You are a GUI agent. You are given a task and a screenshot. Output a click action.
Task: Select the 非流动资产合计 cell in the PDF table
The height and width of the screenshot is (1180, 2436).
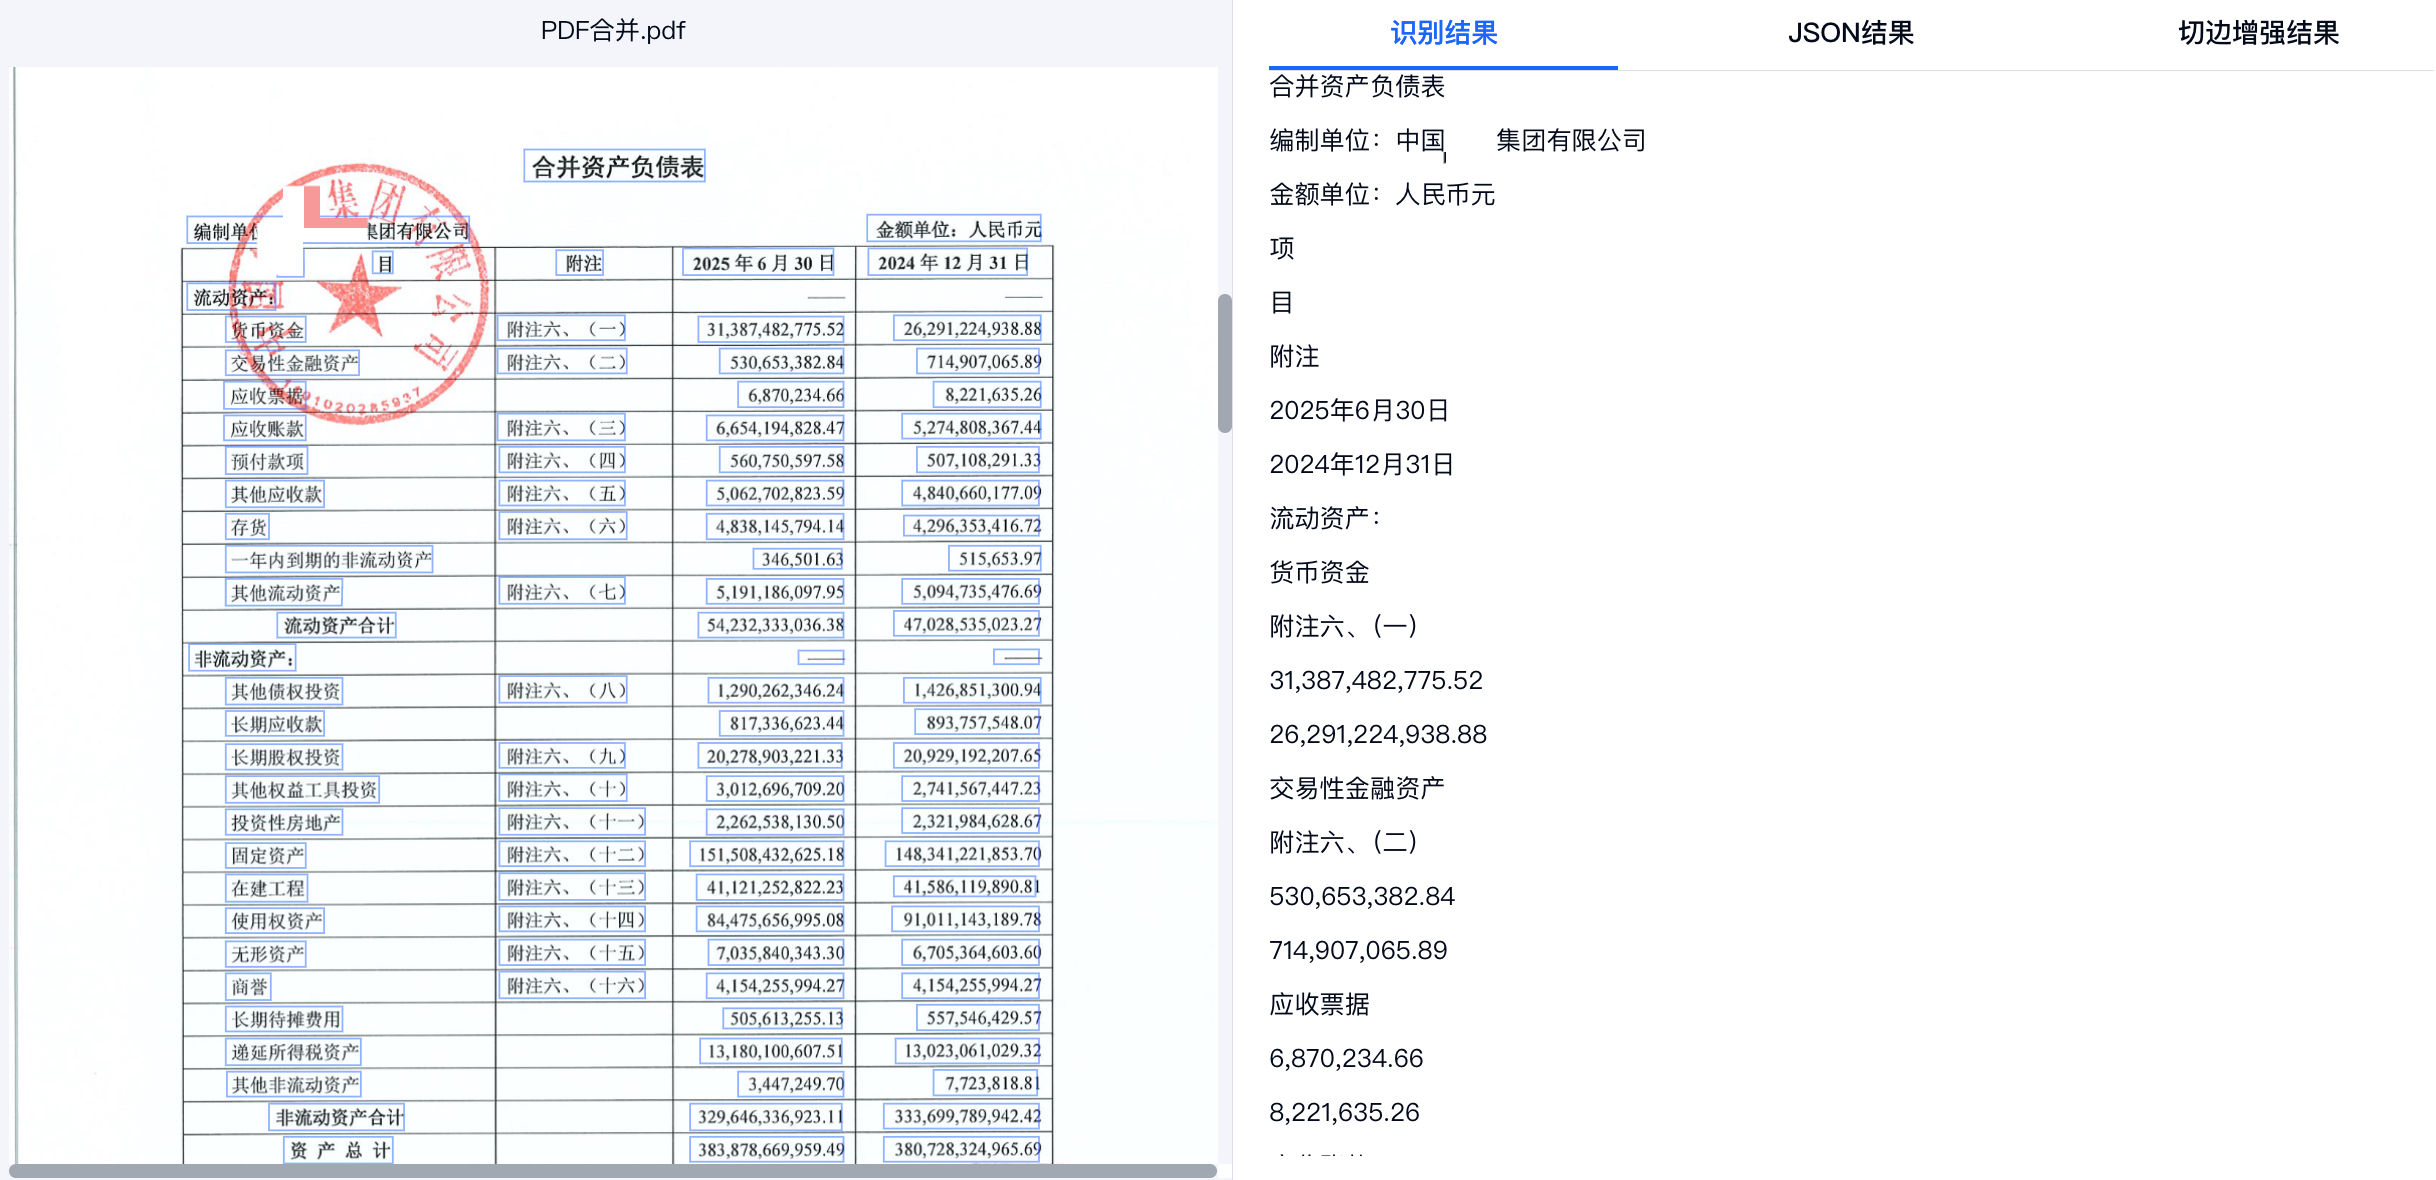[x=338, y=1117]
